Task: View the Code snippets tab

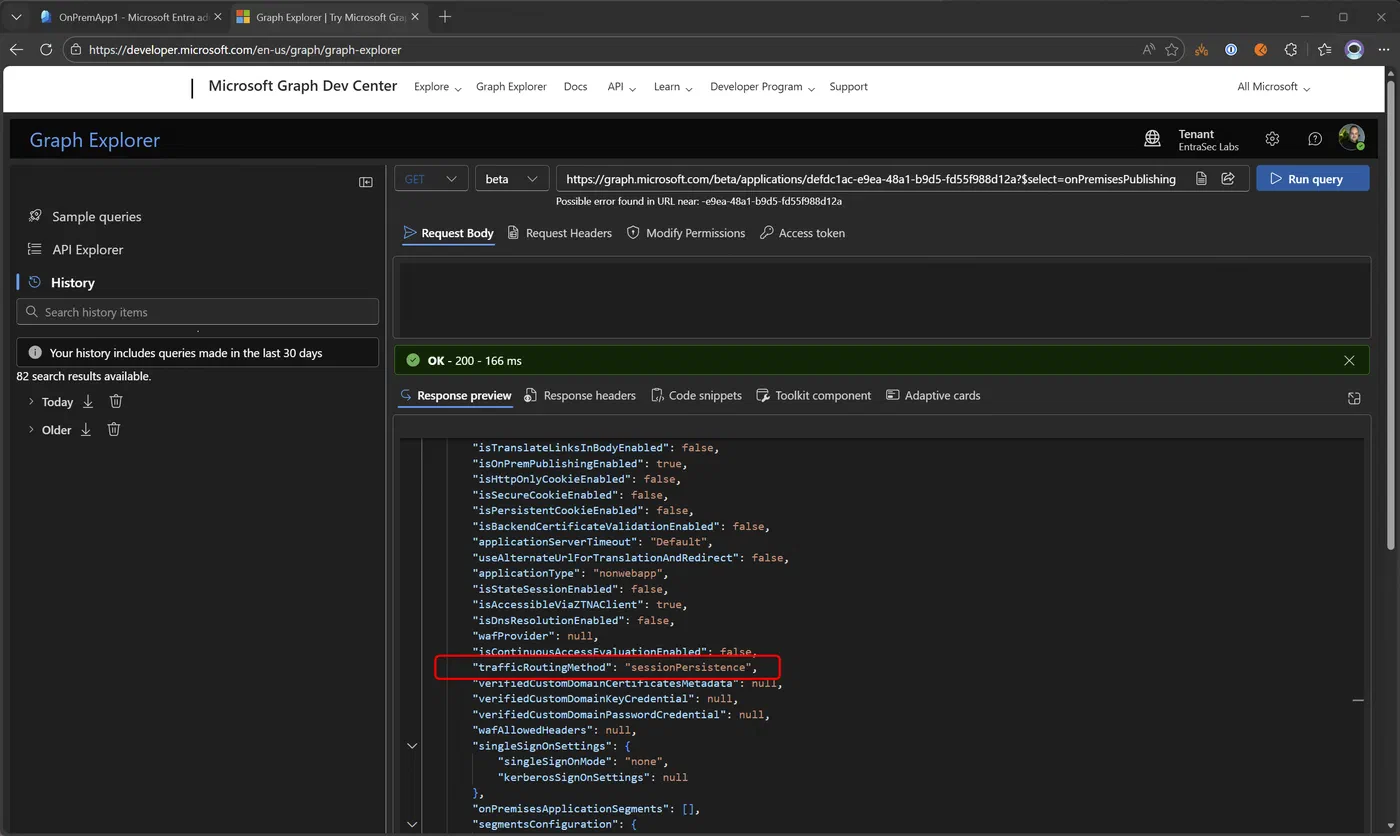Action: 696,396
